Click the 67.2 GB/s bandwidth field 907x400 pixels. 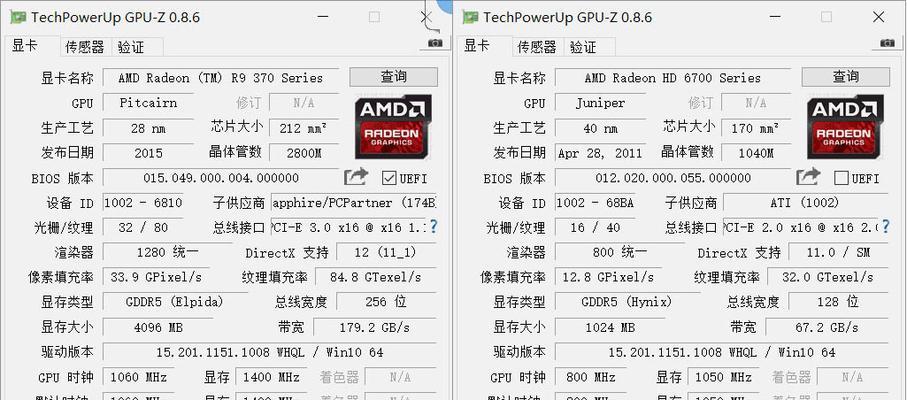coord(827,328)
